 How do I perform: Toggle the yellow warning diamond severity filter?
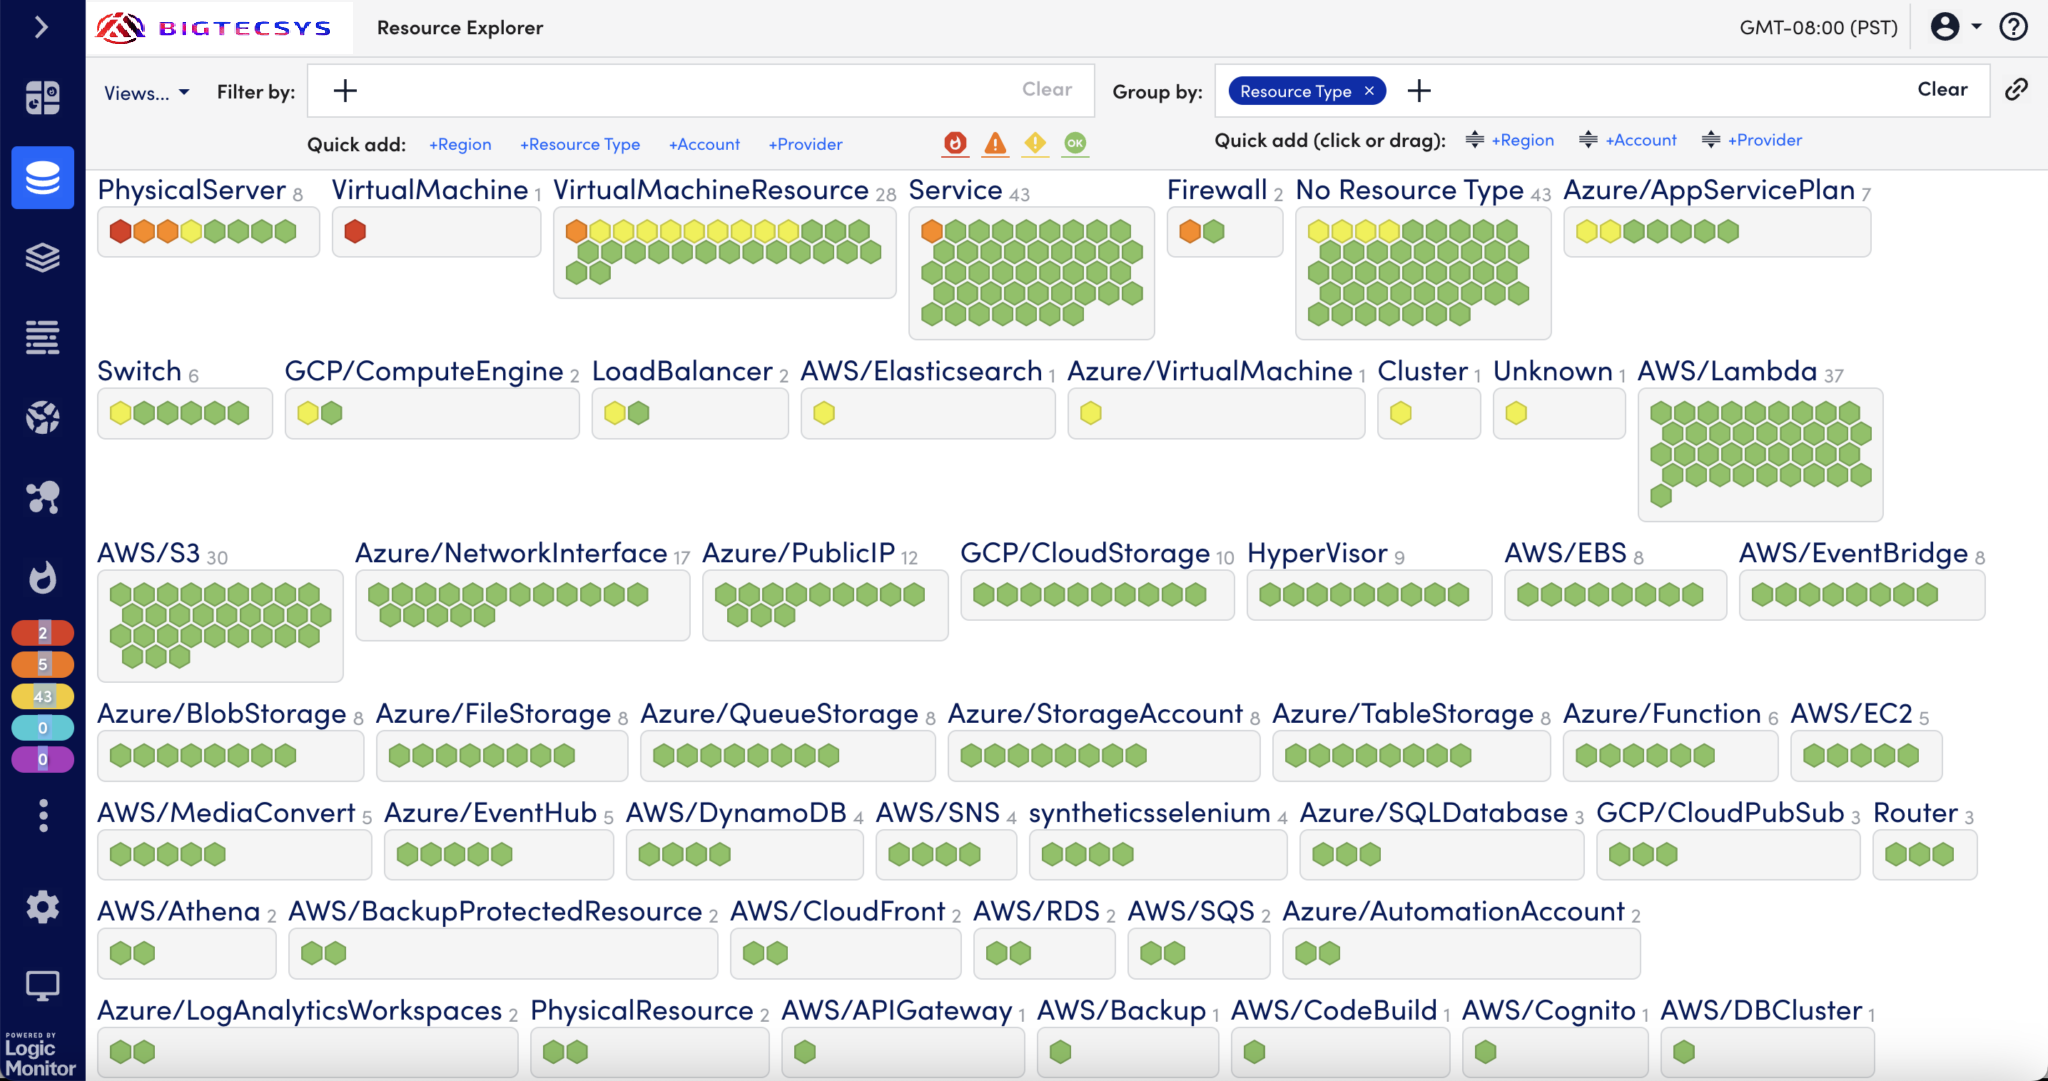click(1035, 144)
